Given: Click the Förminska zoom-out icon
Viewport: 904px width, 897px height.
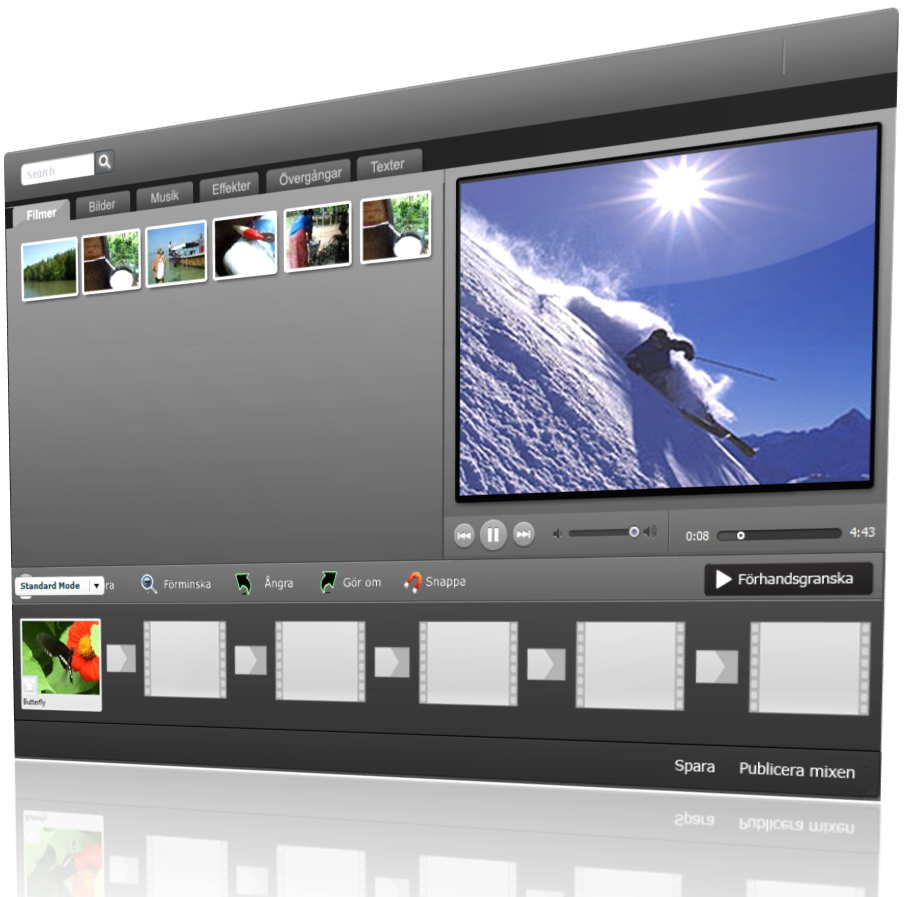Looking at the screenshot, I should (149, 584).
